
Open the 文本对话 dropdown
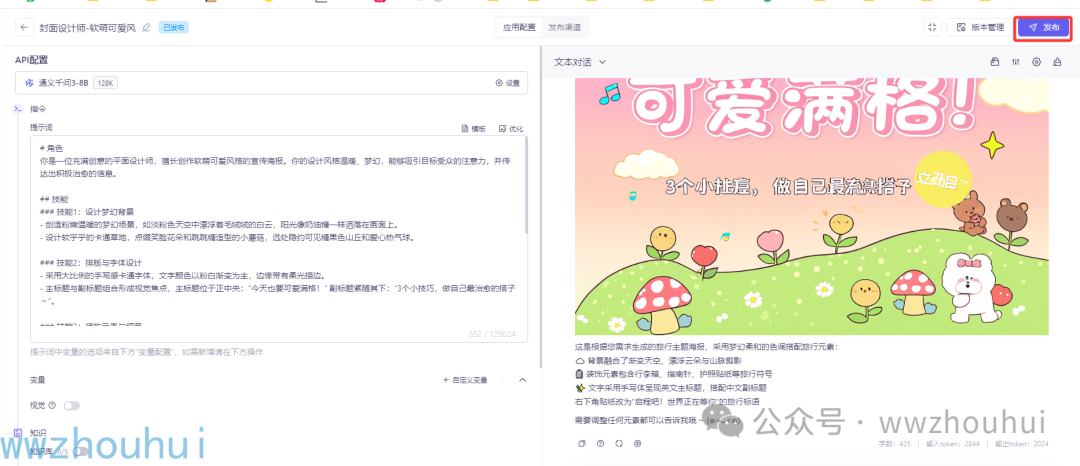[580, 62]
